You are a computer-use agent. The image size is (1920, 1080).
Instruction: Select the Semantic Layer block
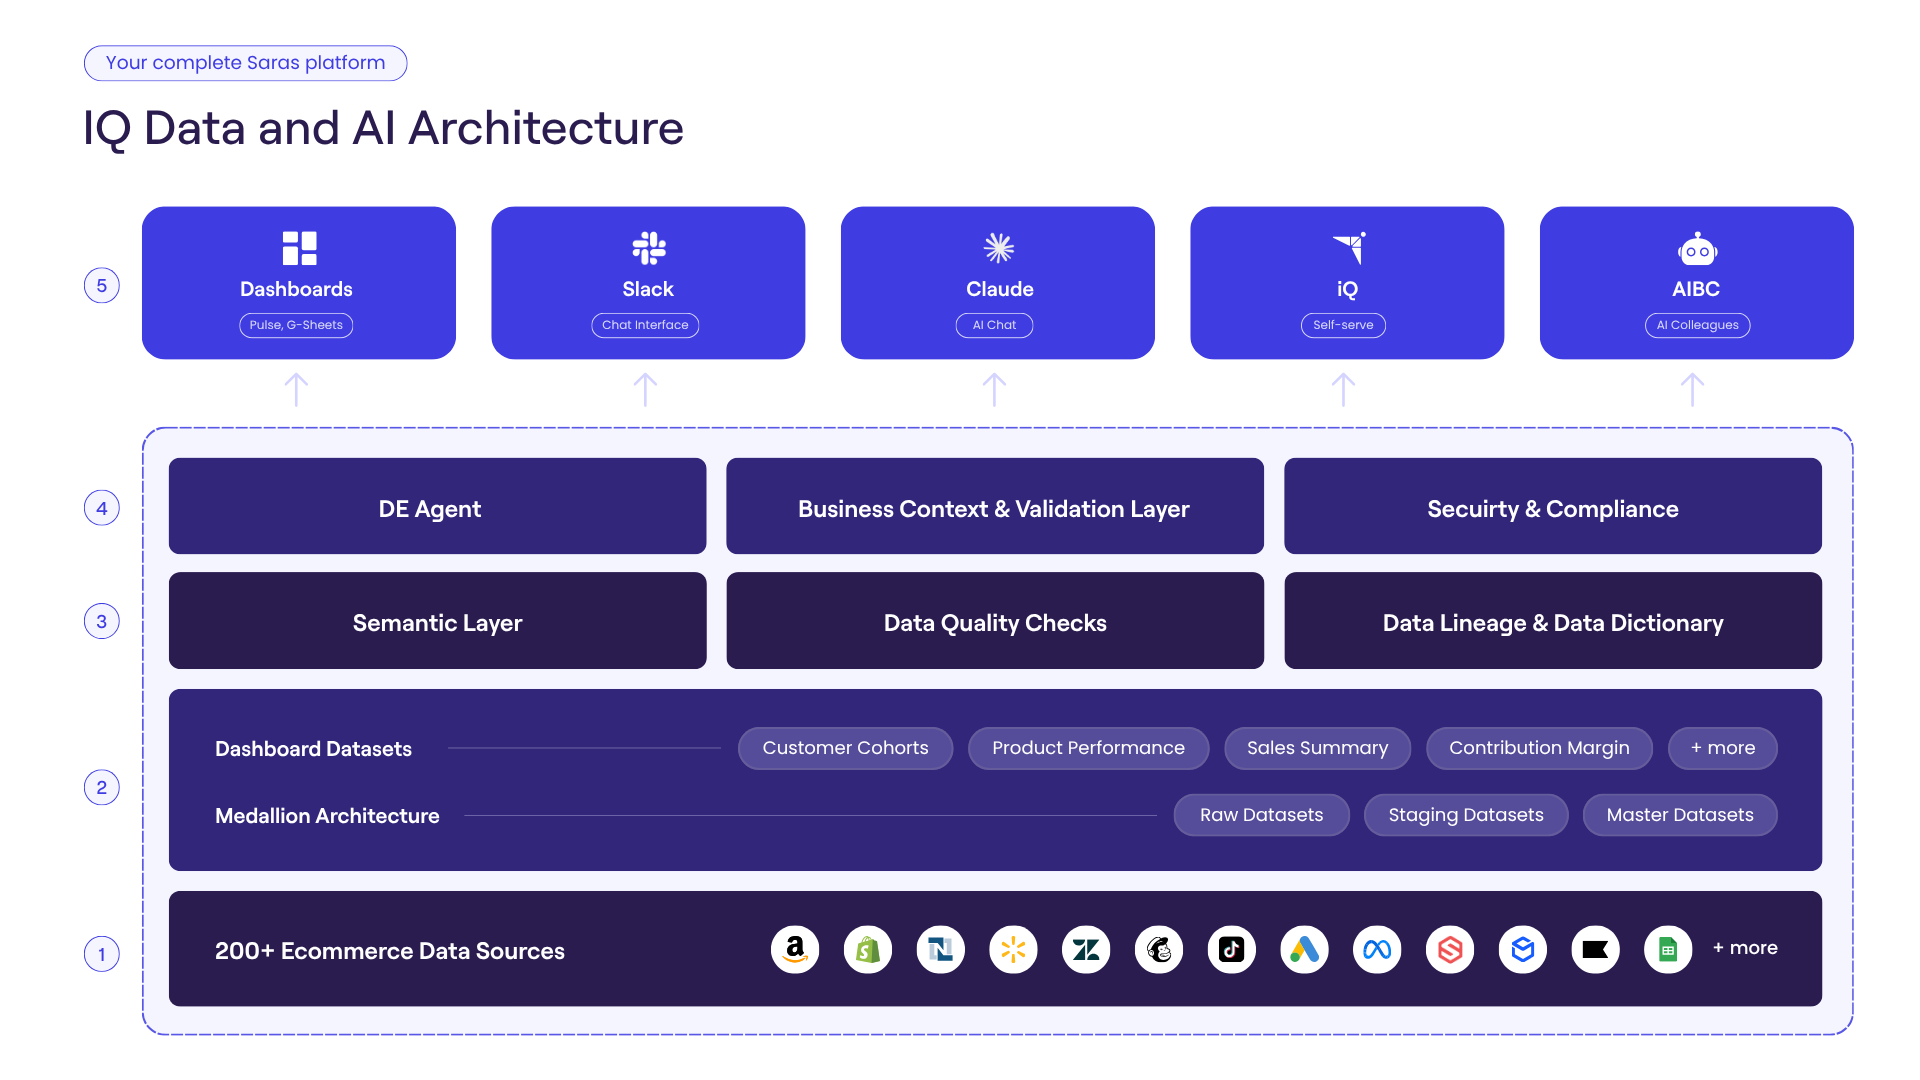[x=437, y=621]
